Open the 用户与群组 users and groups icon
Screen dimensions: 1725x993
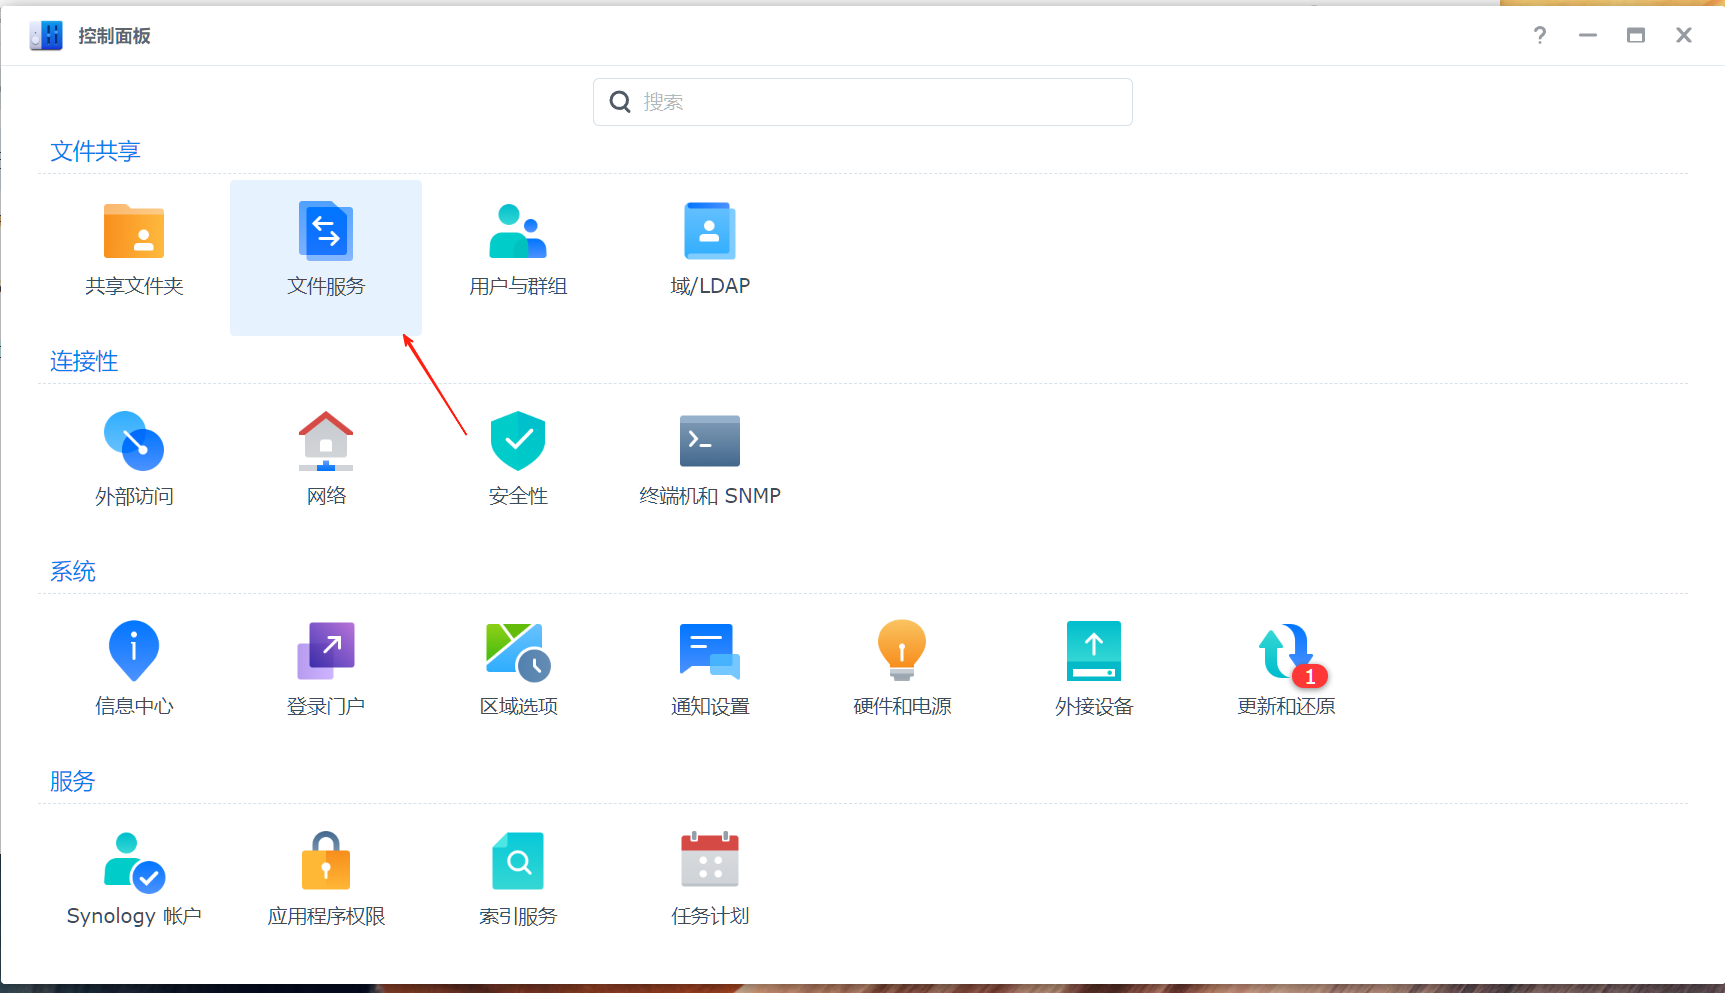click(518, 231)
